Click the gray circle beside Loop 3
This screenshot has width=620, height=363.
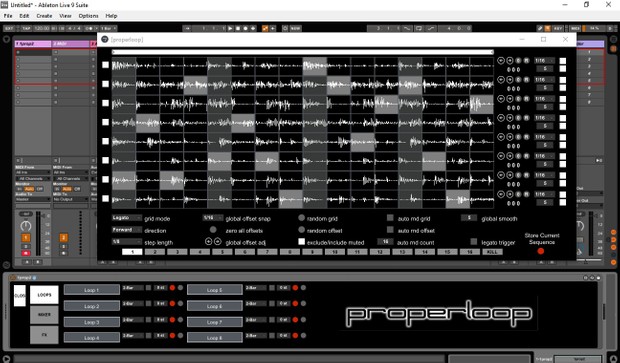[180, 320]
